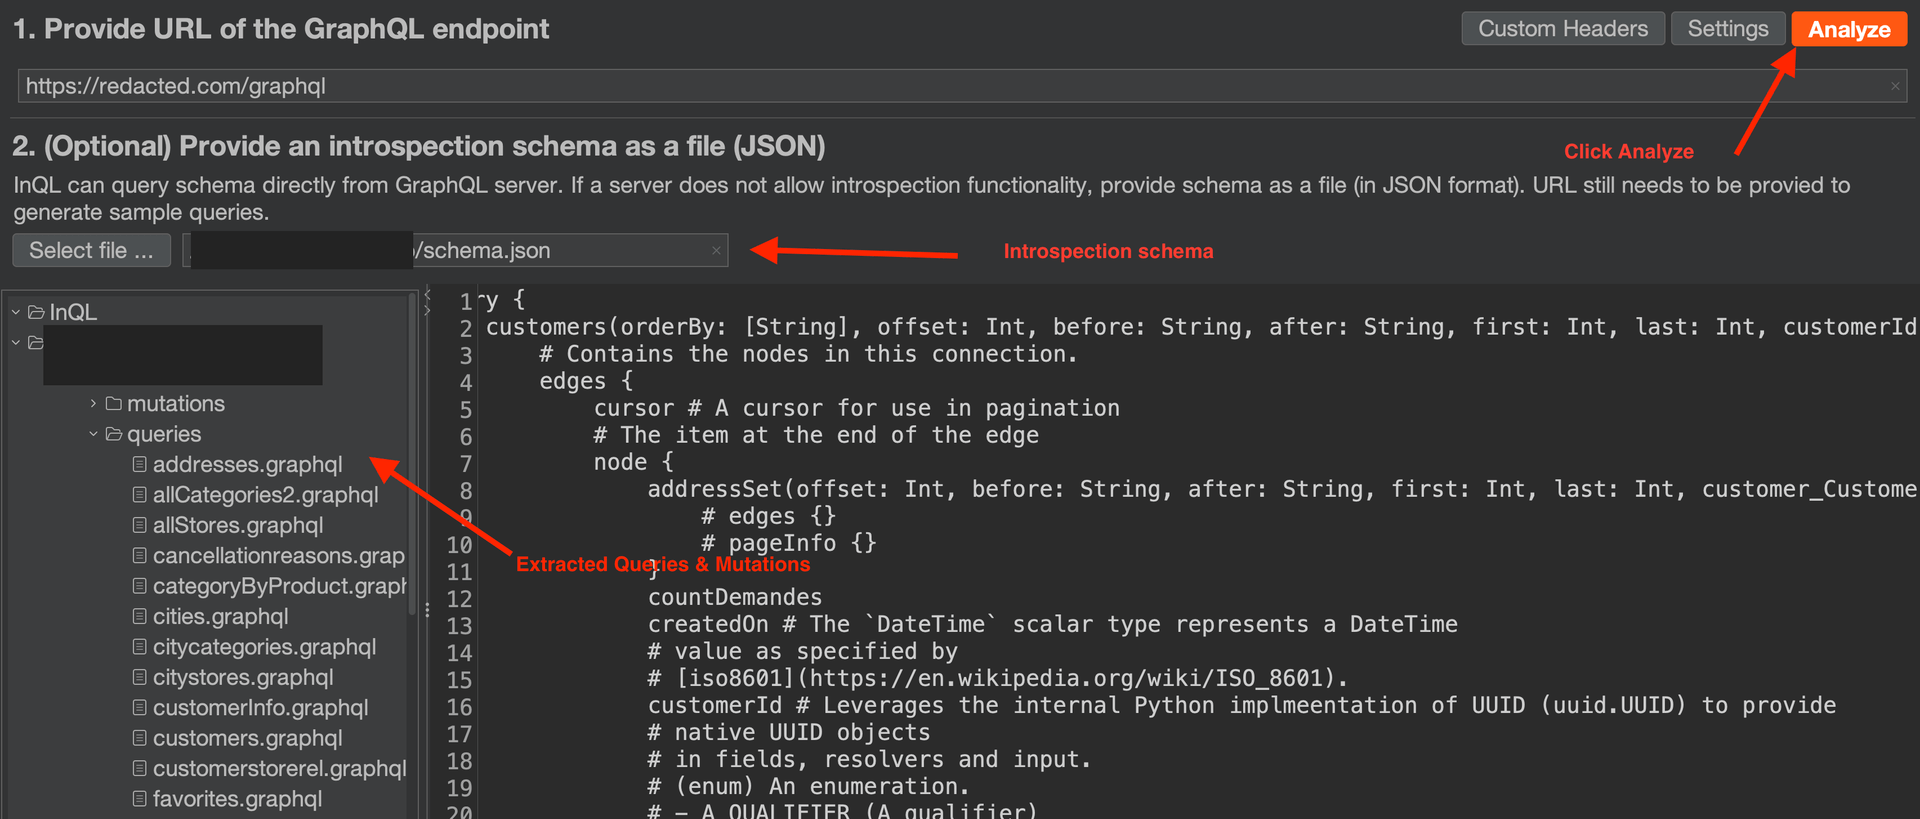Click the InQL folder icon

36,313
